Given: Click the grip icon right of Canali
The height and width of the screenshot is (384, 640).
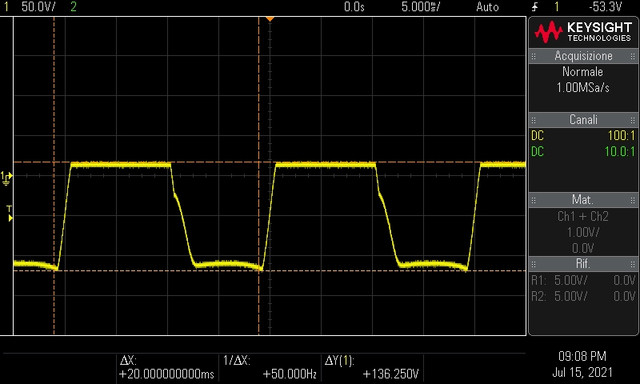Looking at the screenshot, I should [633, 120].
